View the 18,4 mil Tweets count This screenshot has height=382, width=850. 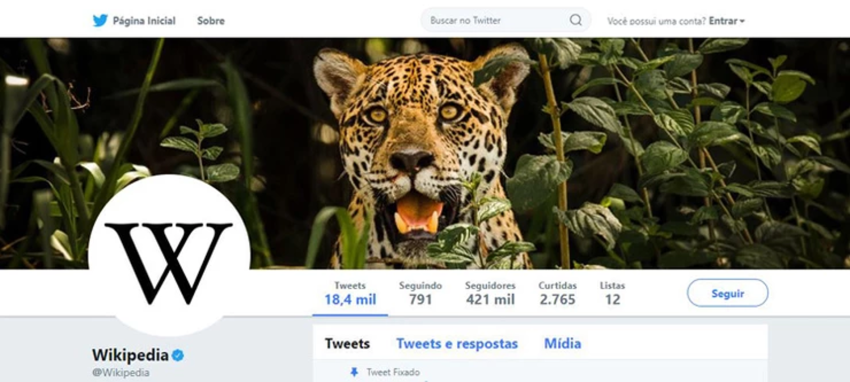[350, 293]
